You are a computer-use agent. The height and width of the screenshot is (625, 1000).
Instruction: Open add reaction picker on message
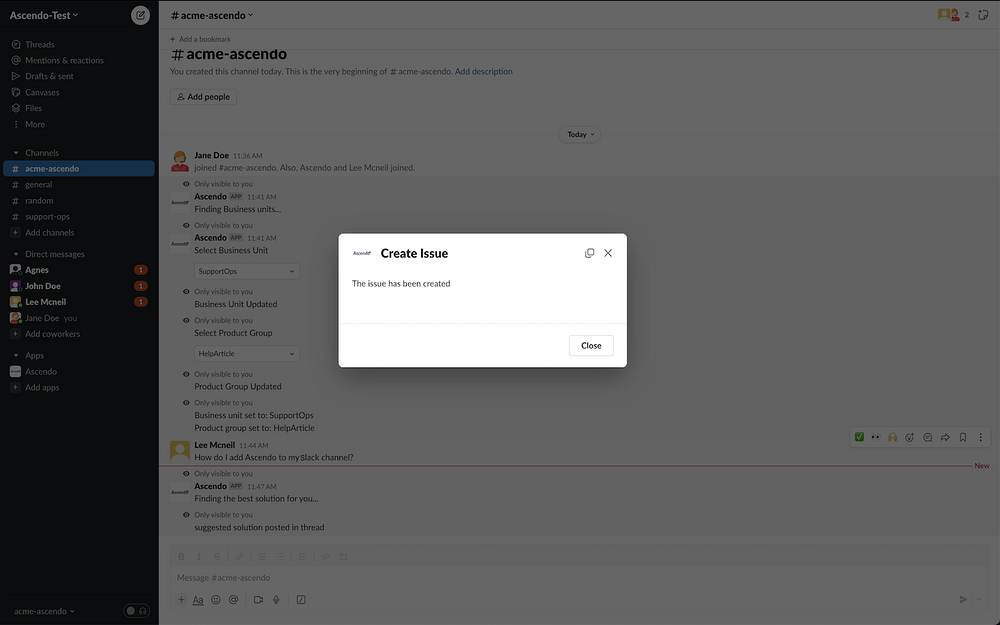coord(909,437)
